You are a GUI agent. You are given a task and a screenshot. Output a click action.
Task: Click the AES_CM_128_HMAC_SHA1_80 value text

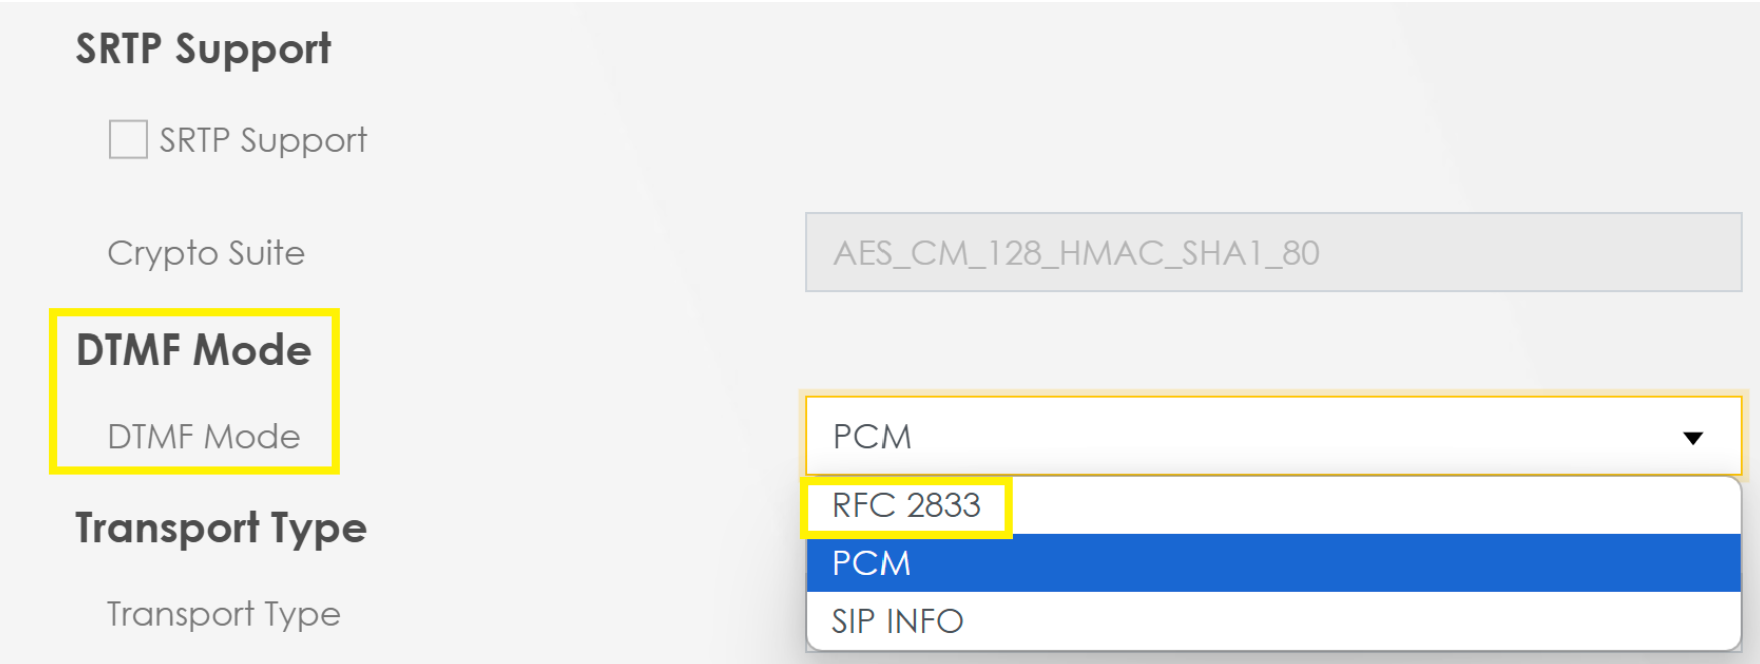click(1076, 253)
